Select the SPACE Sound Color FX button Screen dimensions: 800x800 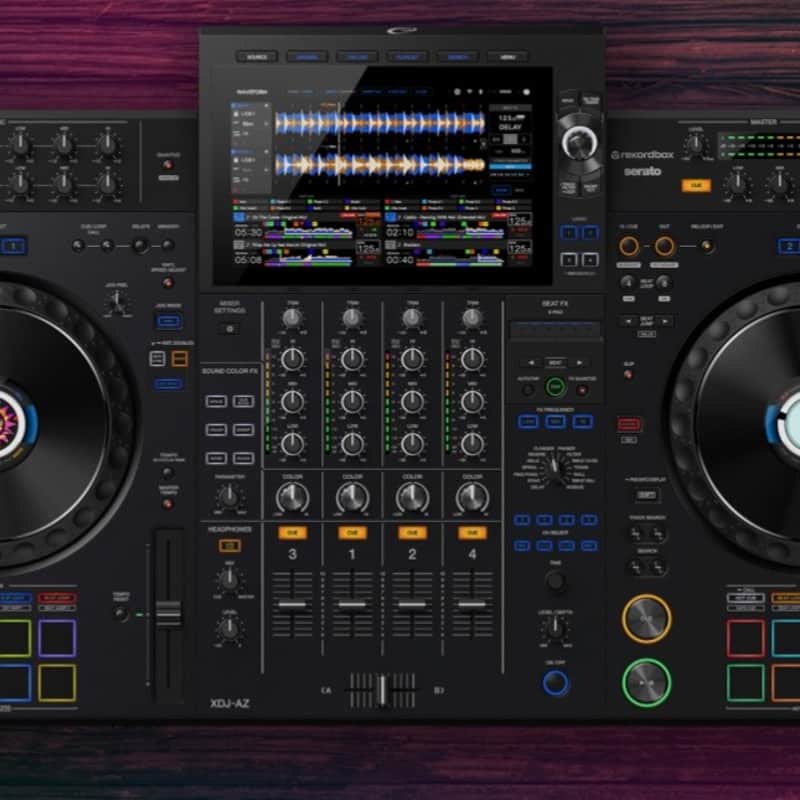pyautogui.click(x=216, y=400)
